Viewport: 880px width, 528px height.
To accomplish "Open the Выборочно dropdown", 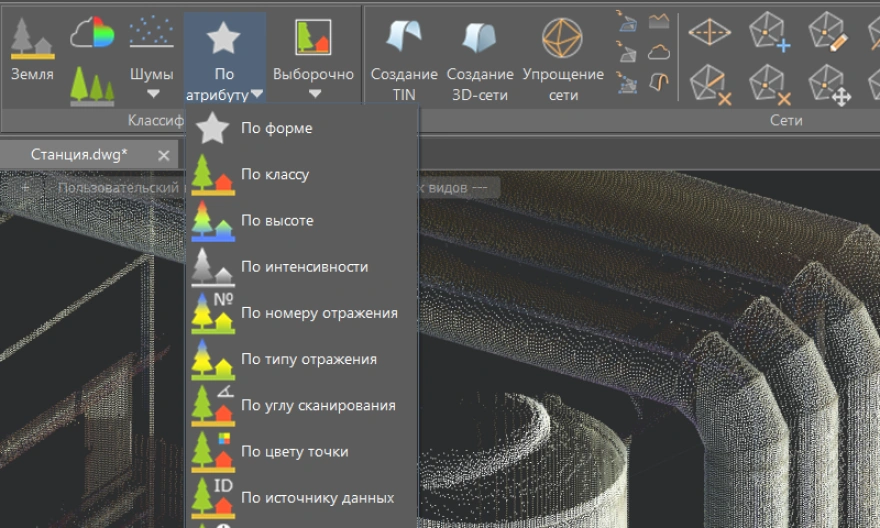I will click(314, 94).
